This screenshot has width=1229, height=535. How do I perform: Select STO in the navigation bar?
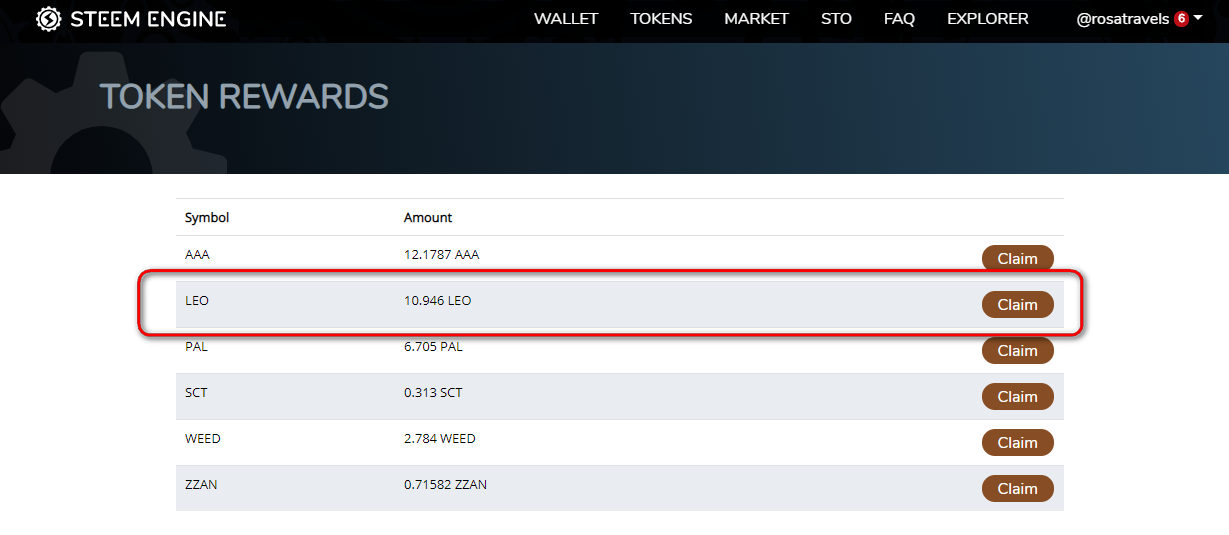[836, 19]
